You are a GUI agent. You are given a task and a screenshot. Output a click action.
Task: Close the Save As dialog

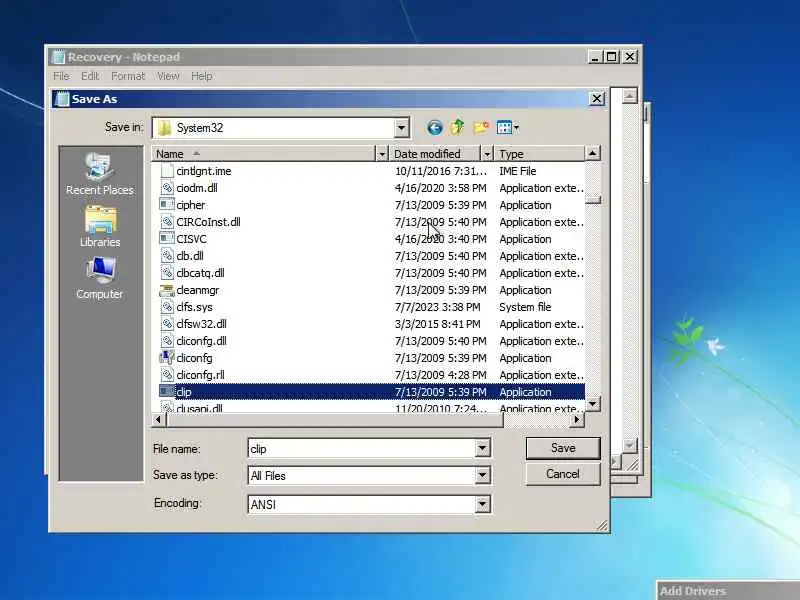[596, 98]
